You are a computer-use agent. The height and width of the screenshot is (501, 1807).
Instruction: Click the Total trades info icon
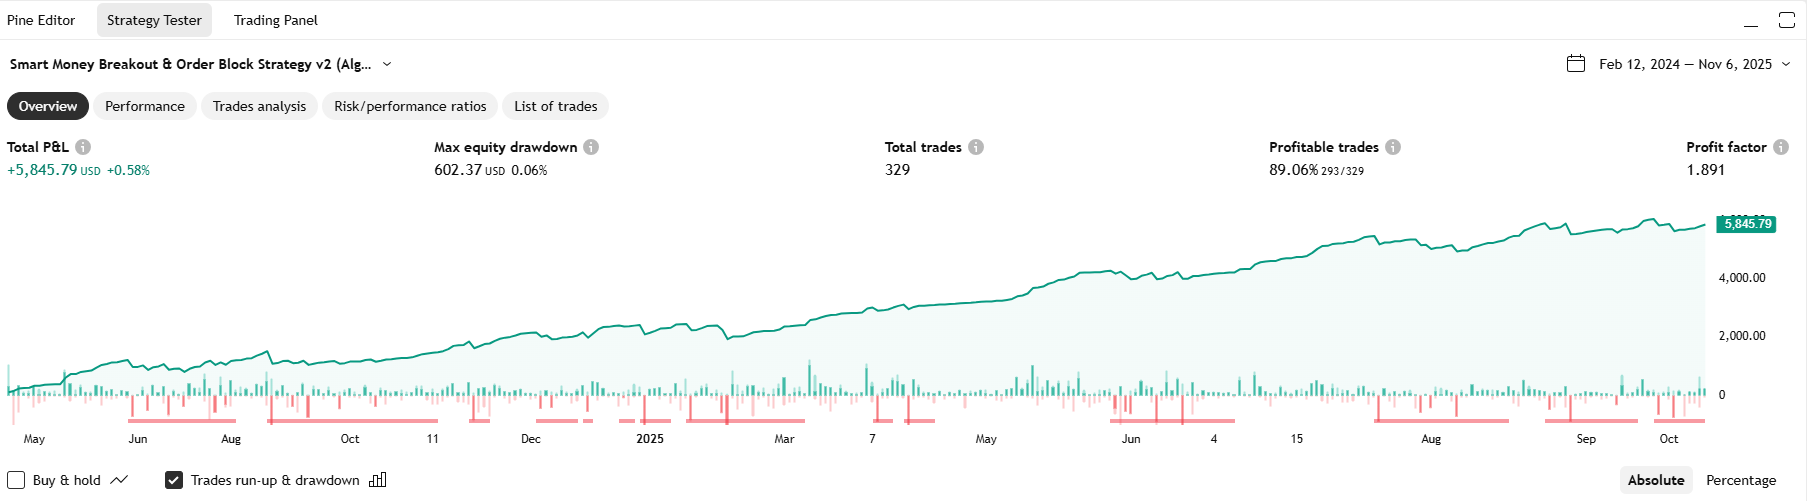(x=976, y=147)
